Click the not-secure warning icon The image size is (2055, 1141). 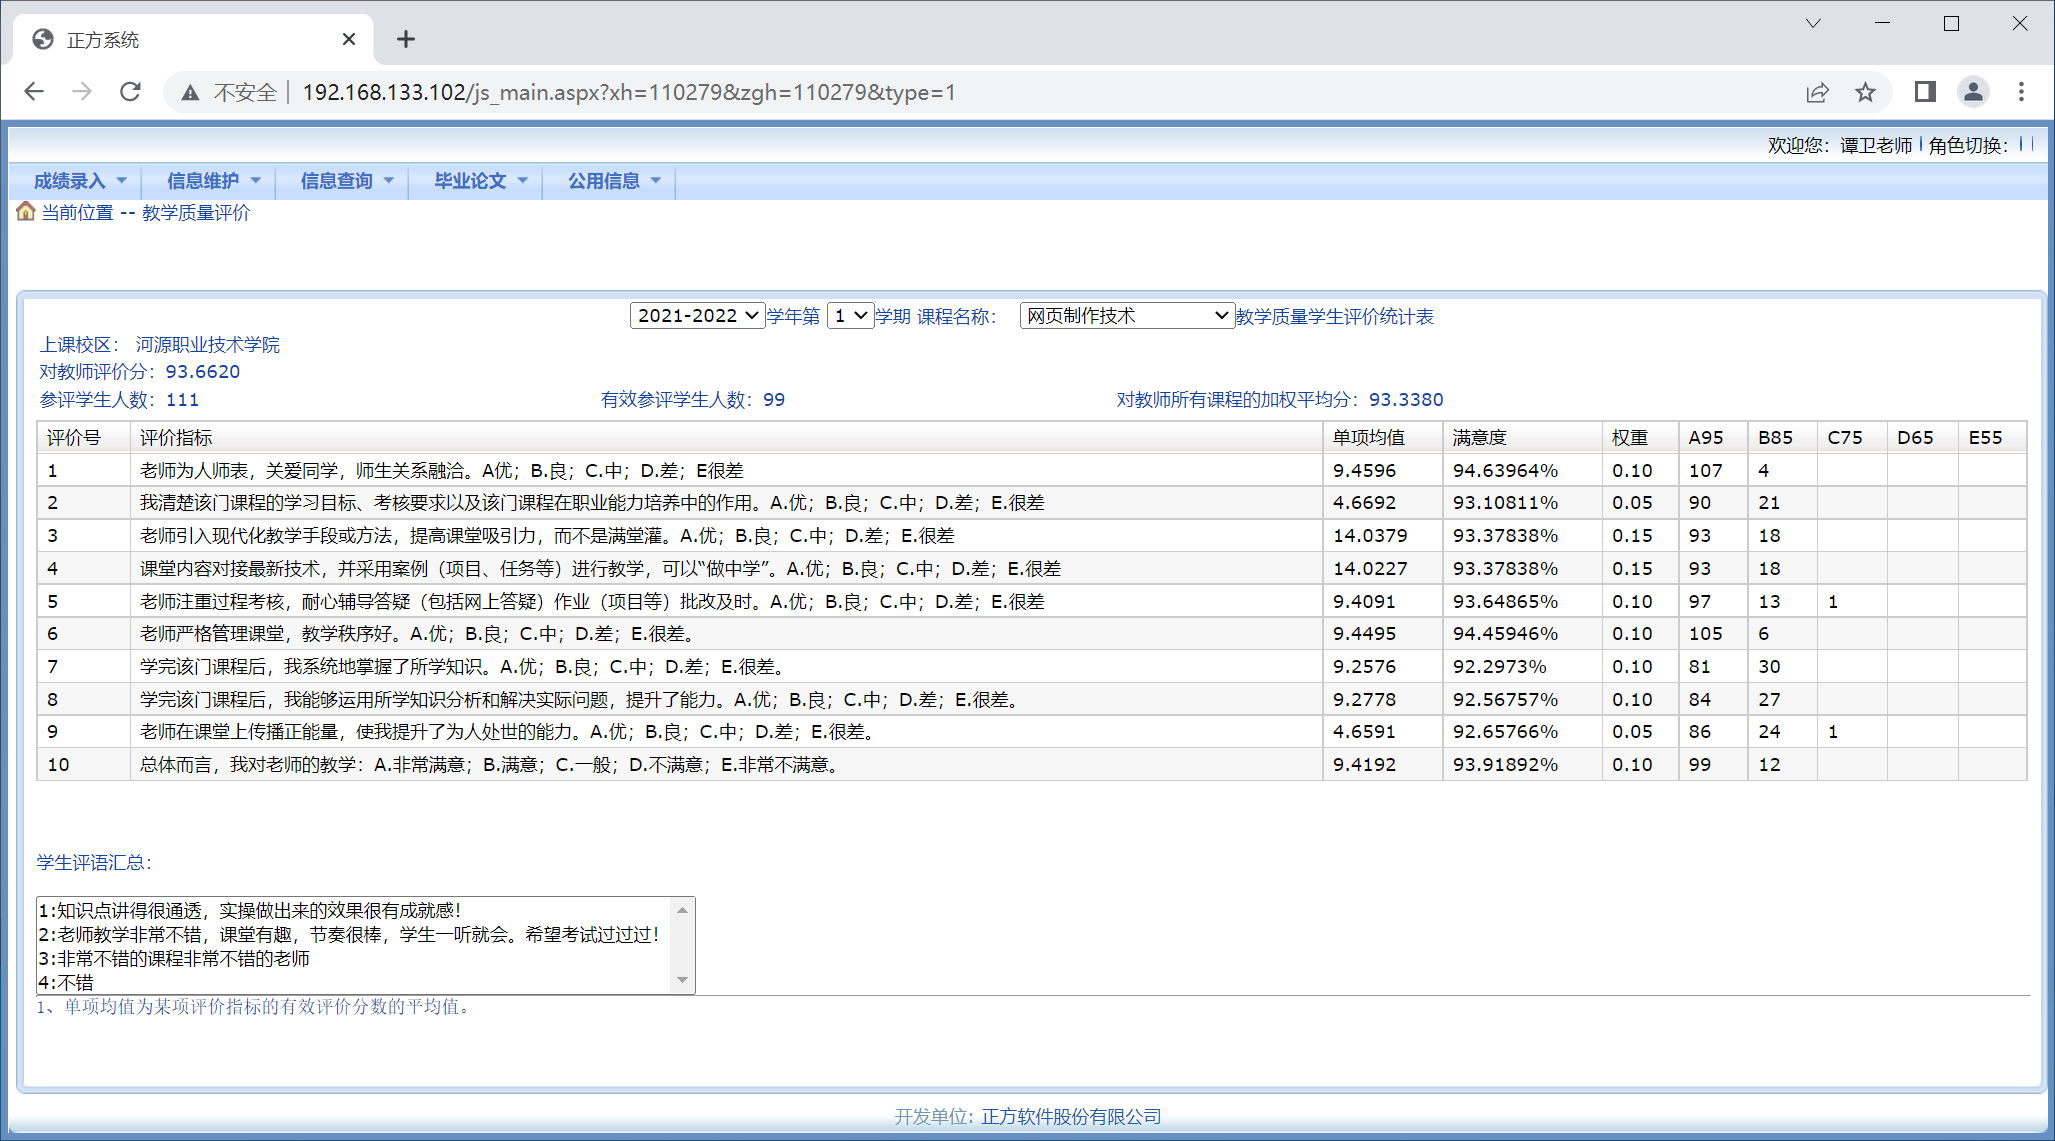coord(190,93)
